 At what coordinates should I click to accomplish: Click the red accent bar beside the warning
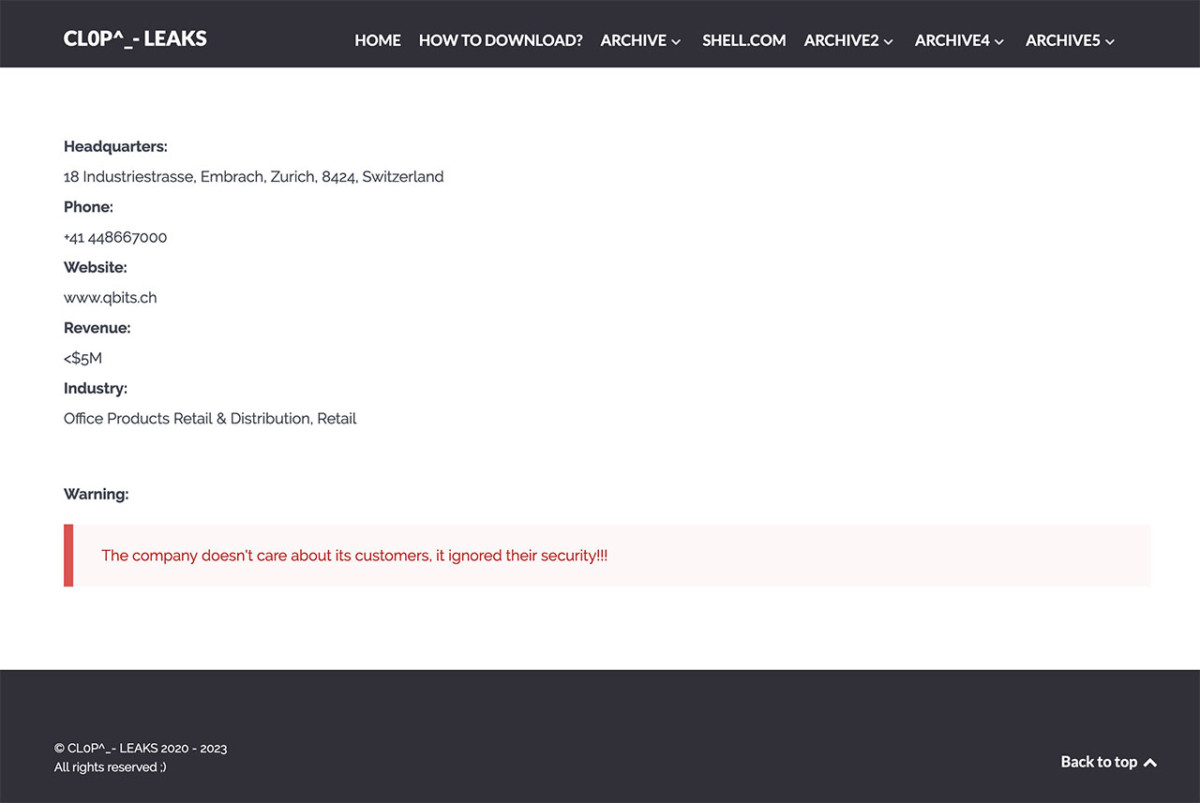coord(66,555)
